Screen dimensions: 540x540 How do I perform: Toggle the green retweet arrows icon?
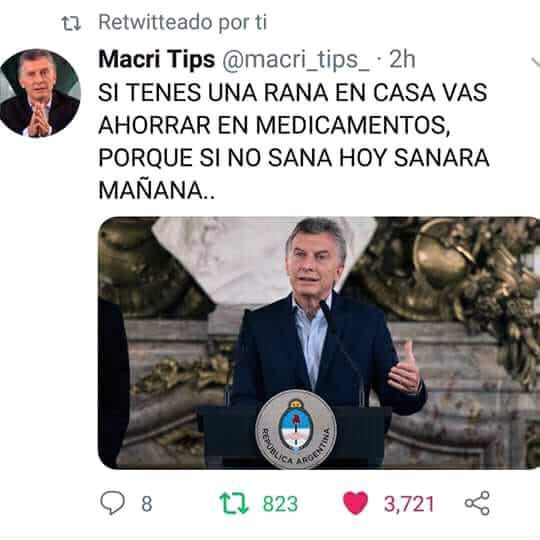tap(234, 503)
